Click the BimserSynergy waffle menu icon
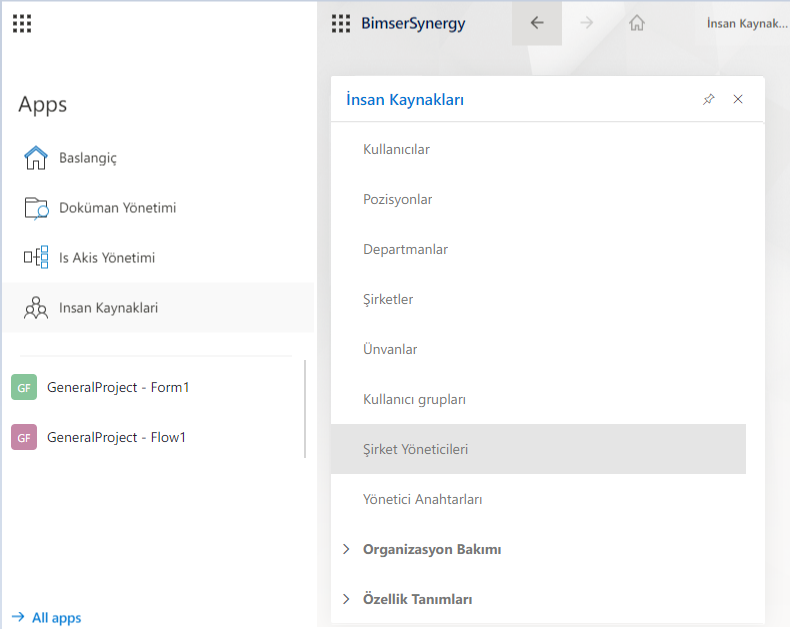 [x=341, y=24]
